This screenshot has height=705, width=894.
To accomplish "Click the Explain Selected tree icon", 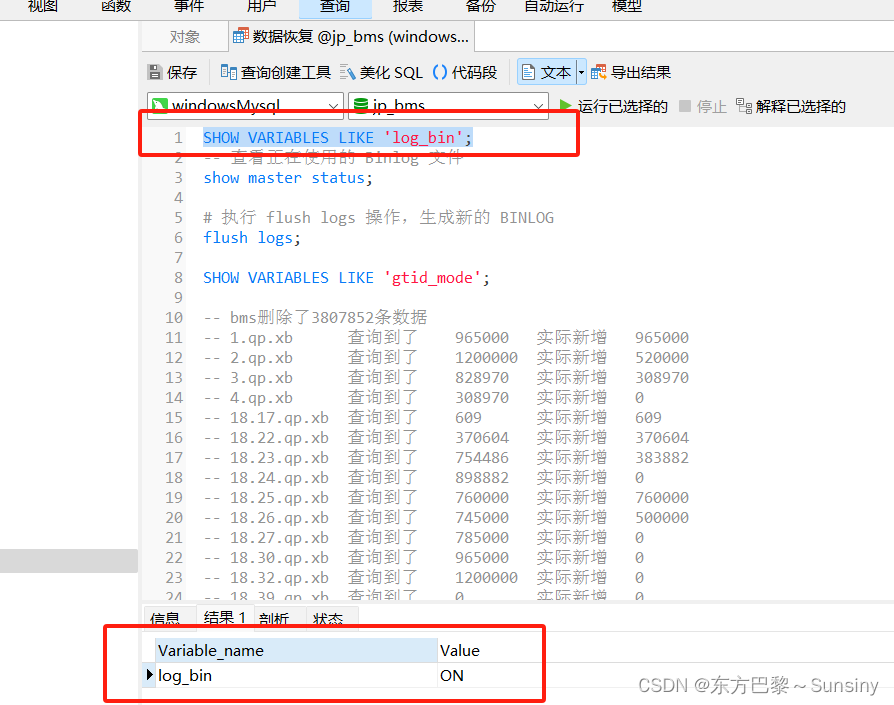I will click(x=743, y=106).
